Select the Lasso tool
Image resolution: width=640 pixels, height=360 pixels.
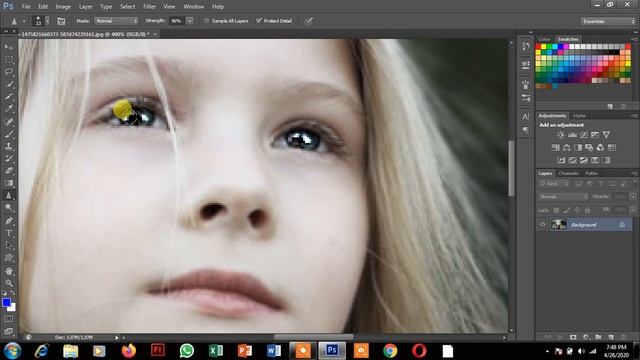coord(9,72)
